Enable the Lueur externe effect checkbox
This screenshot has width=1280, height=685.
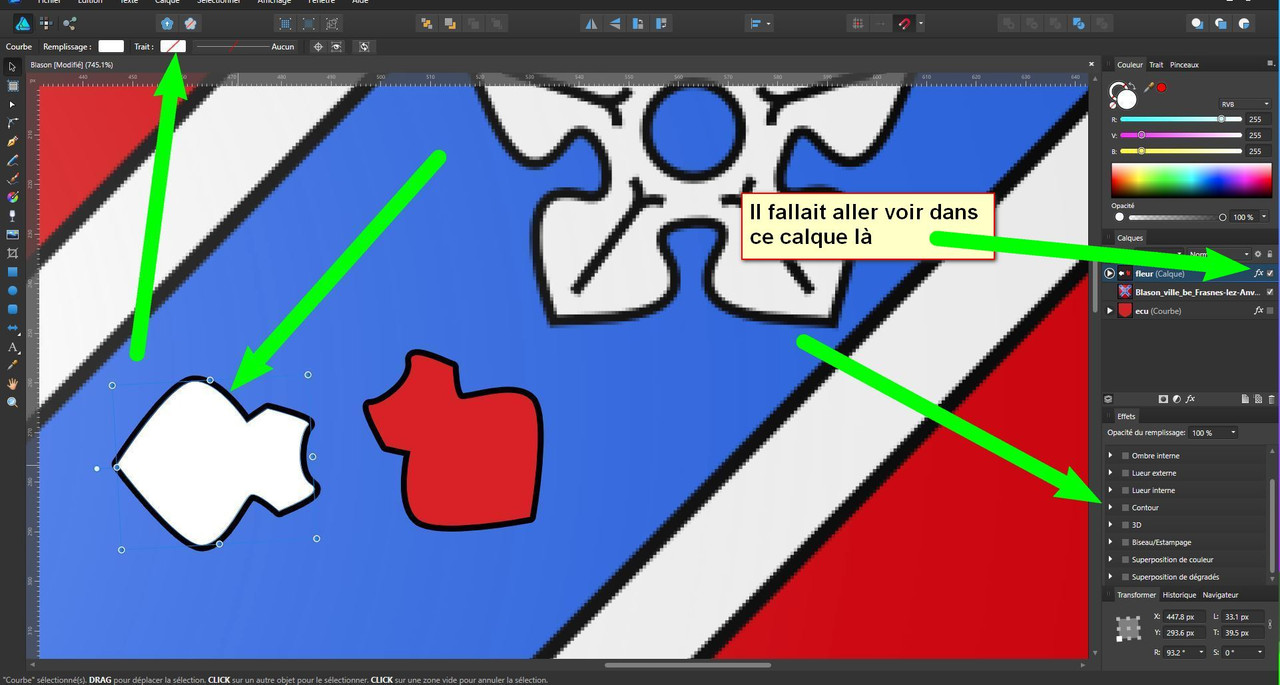pyautogui.click(x=1125, y=473)
